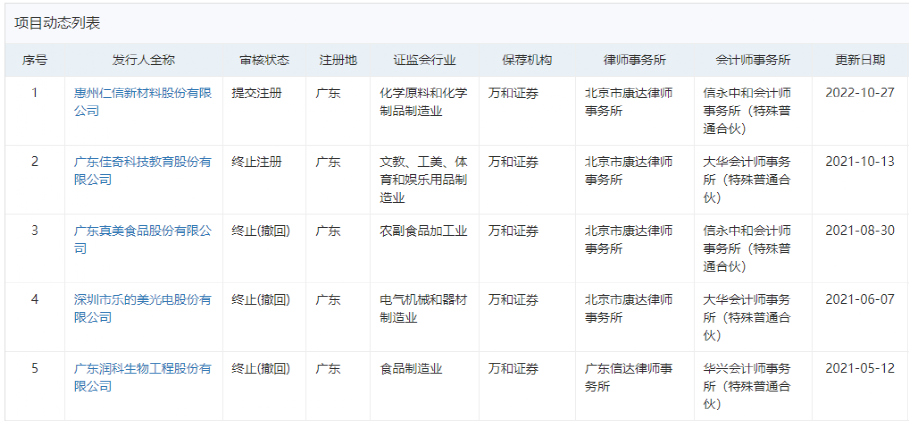The height and width of the screenshot is (421, 909).
Task: Open 广东佳奇科技教育股份有限公司 link
Action: pos(143,170)
